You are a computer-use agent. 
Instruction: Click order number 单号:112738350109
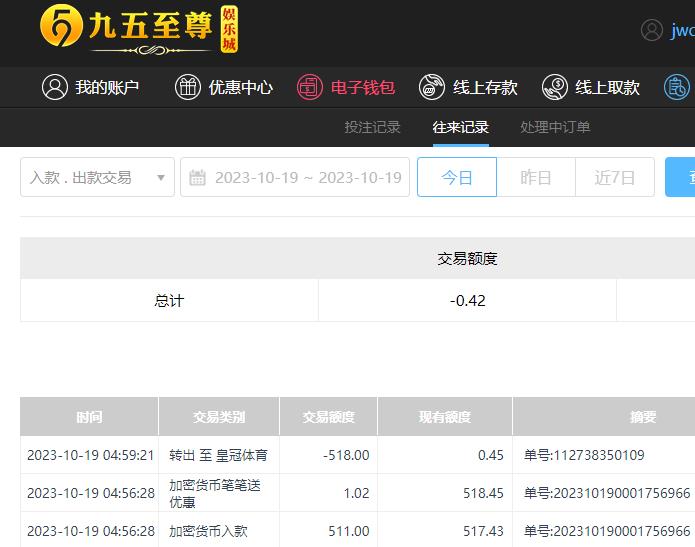click(584, 455)
